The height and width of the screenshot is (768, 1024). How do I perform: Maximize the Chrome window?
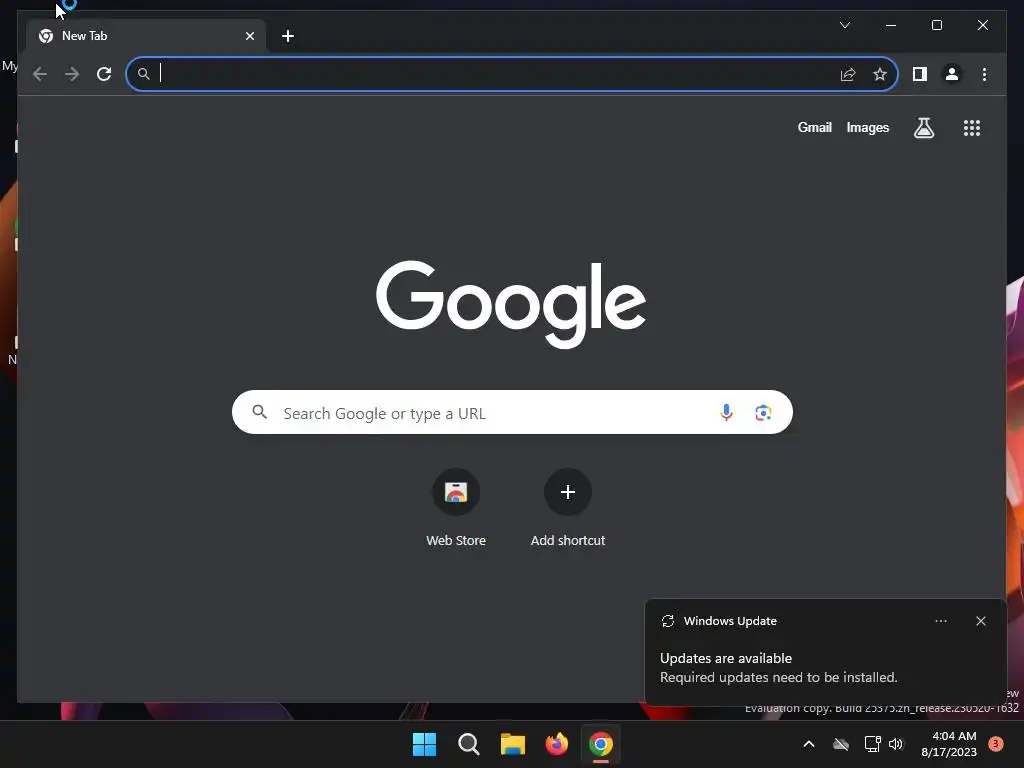936,25
